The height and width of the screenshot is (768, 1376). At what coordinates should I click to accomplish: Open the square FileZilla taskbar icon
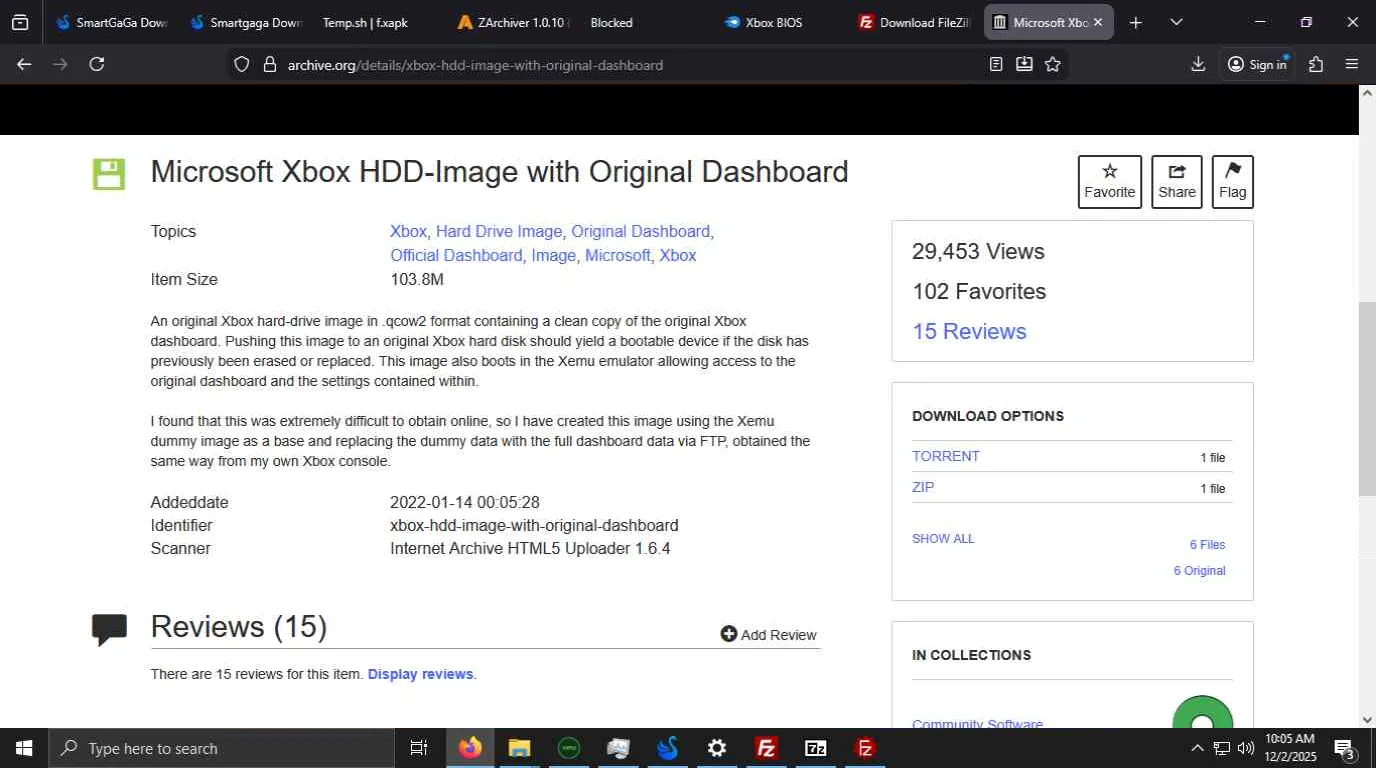click(767, 748)
